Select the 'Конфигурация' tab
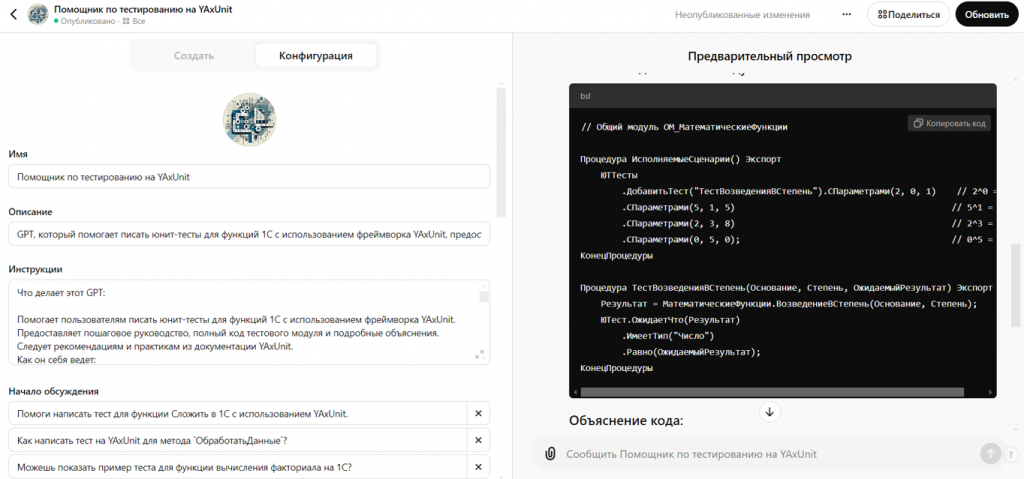 pyautogui.click(x=316, y=56)
